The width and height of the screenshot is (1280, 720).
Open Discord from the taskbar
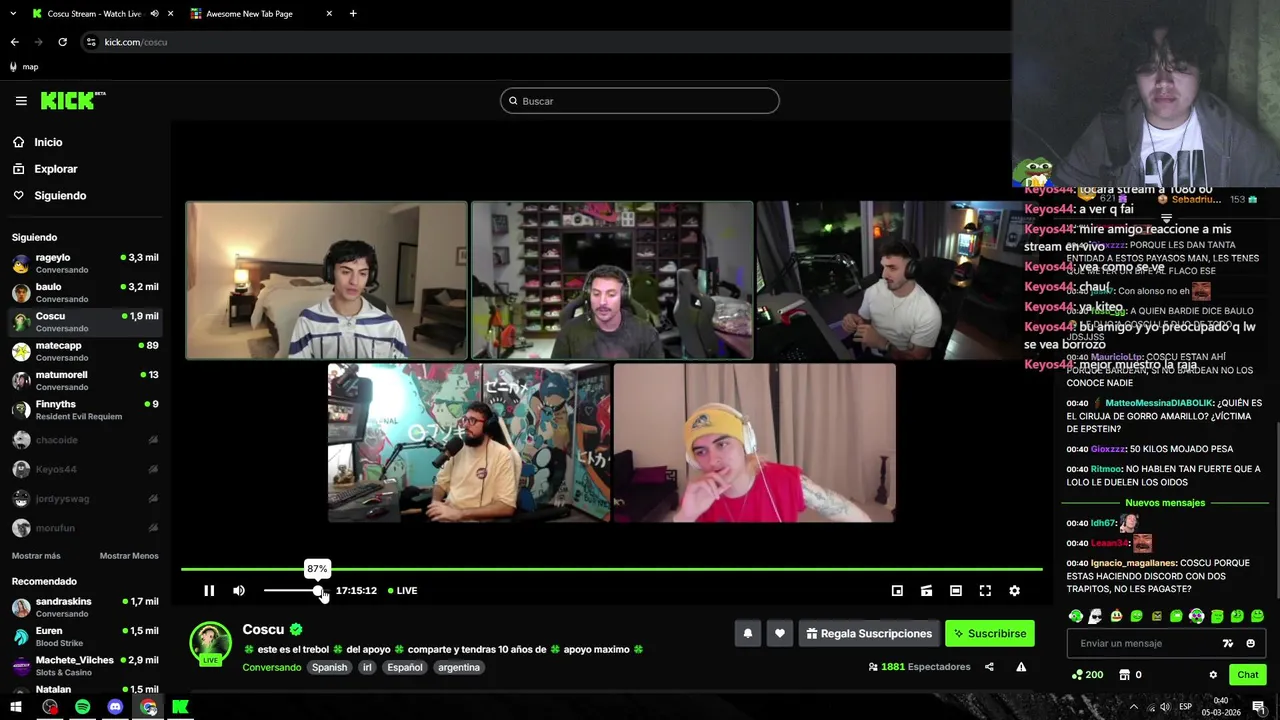click(115, 707)
